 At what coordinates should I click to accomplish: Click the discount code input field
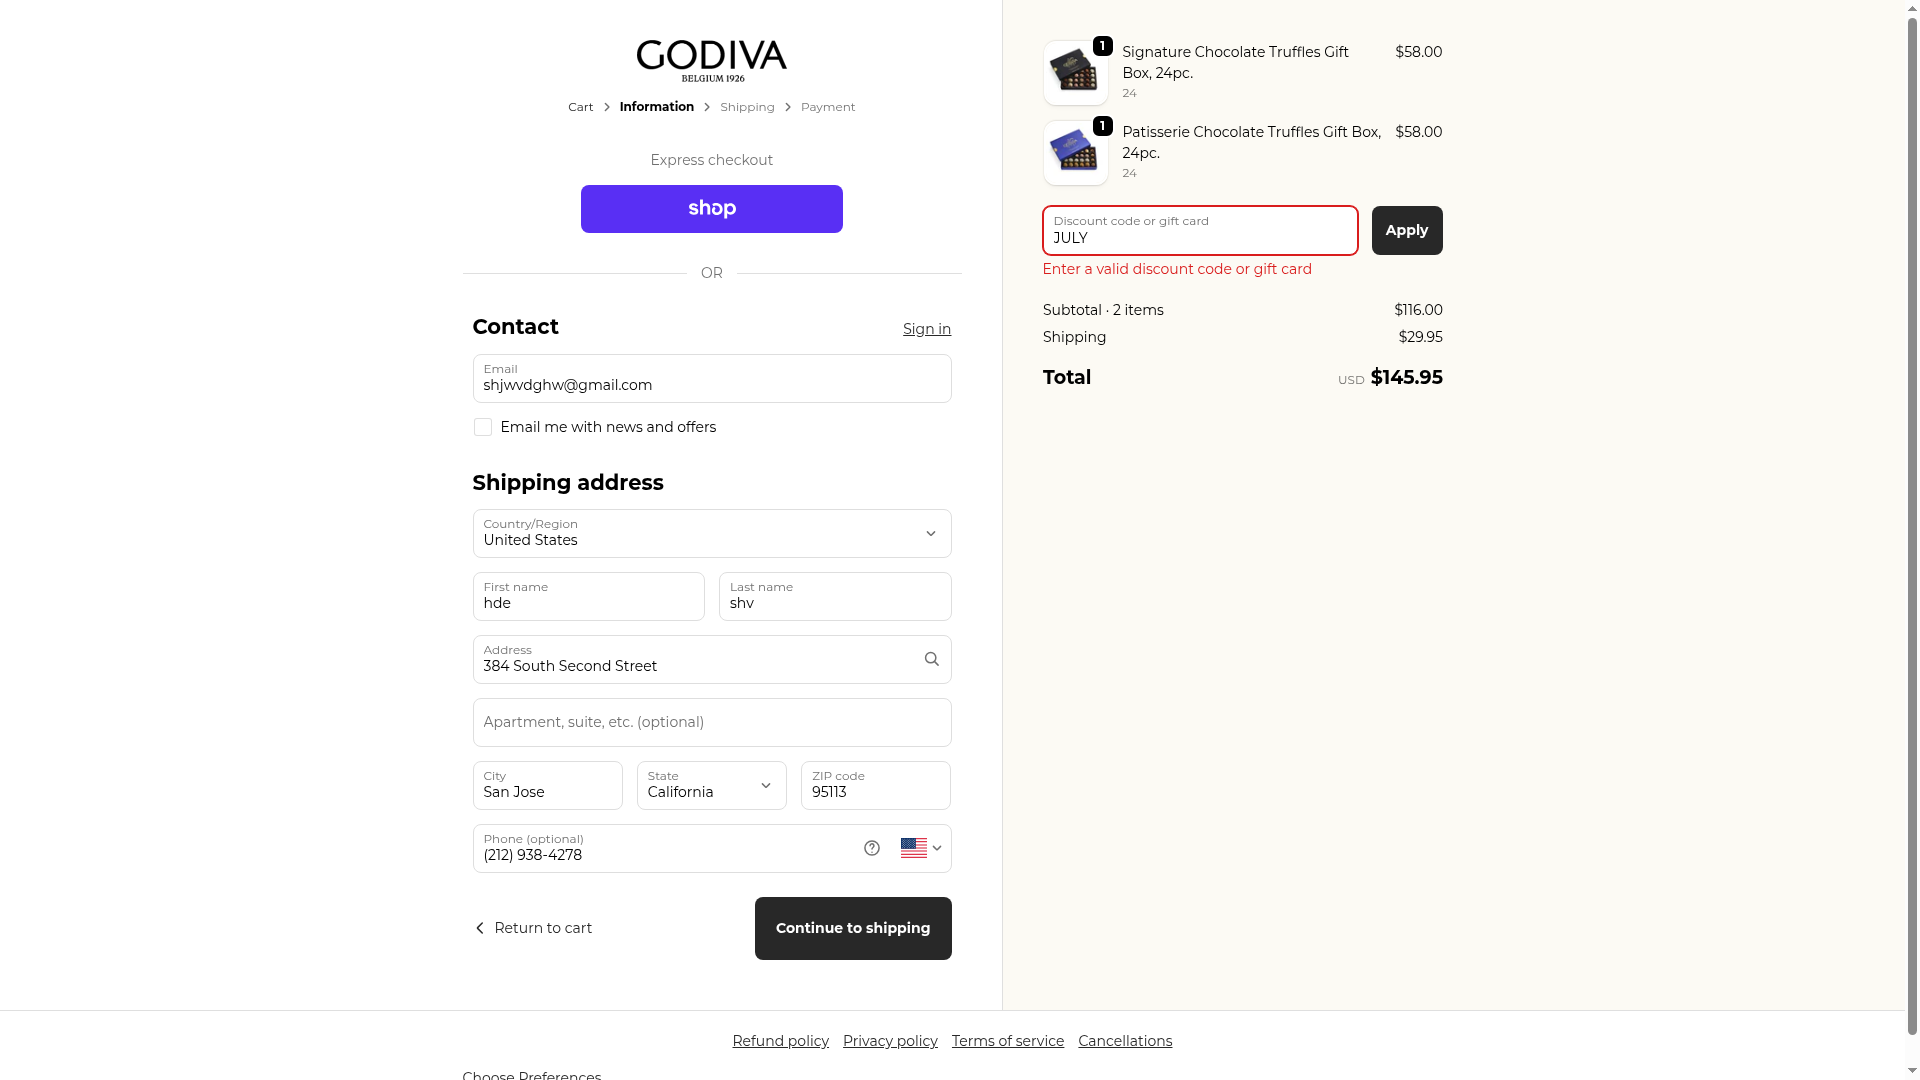click(x=1200, y=231)
